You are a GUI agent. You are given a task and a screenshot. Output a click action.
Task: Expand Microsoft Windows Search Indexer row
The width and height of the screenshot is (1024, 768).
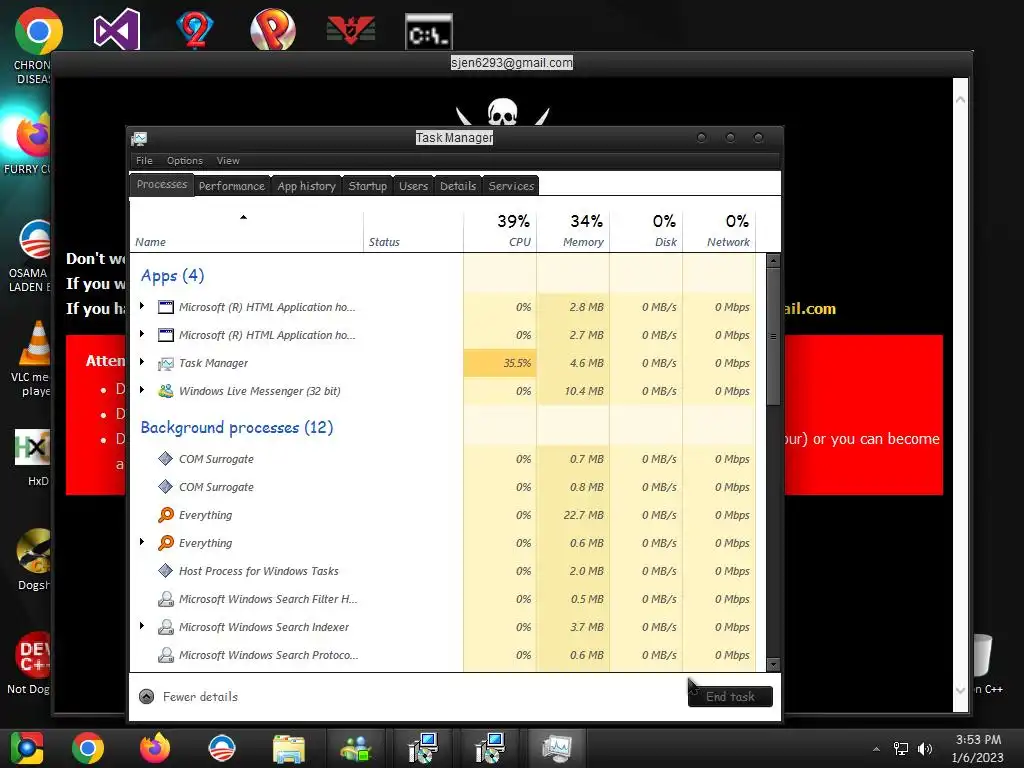(x=142, y=626)
